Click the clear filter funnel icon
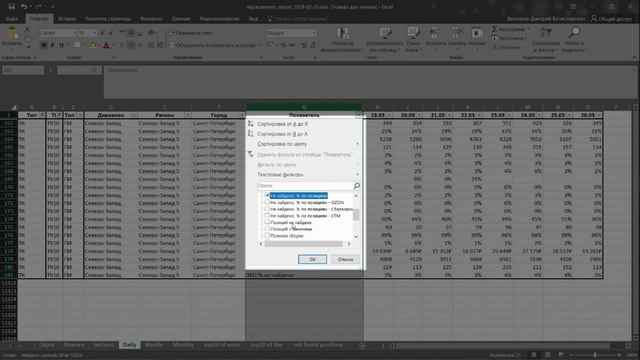The width and height of the screenshot is (640, 360). click(251, 154)
